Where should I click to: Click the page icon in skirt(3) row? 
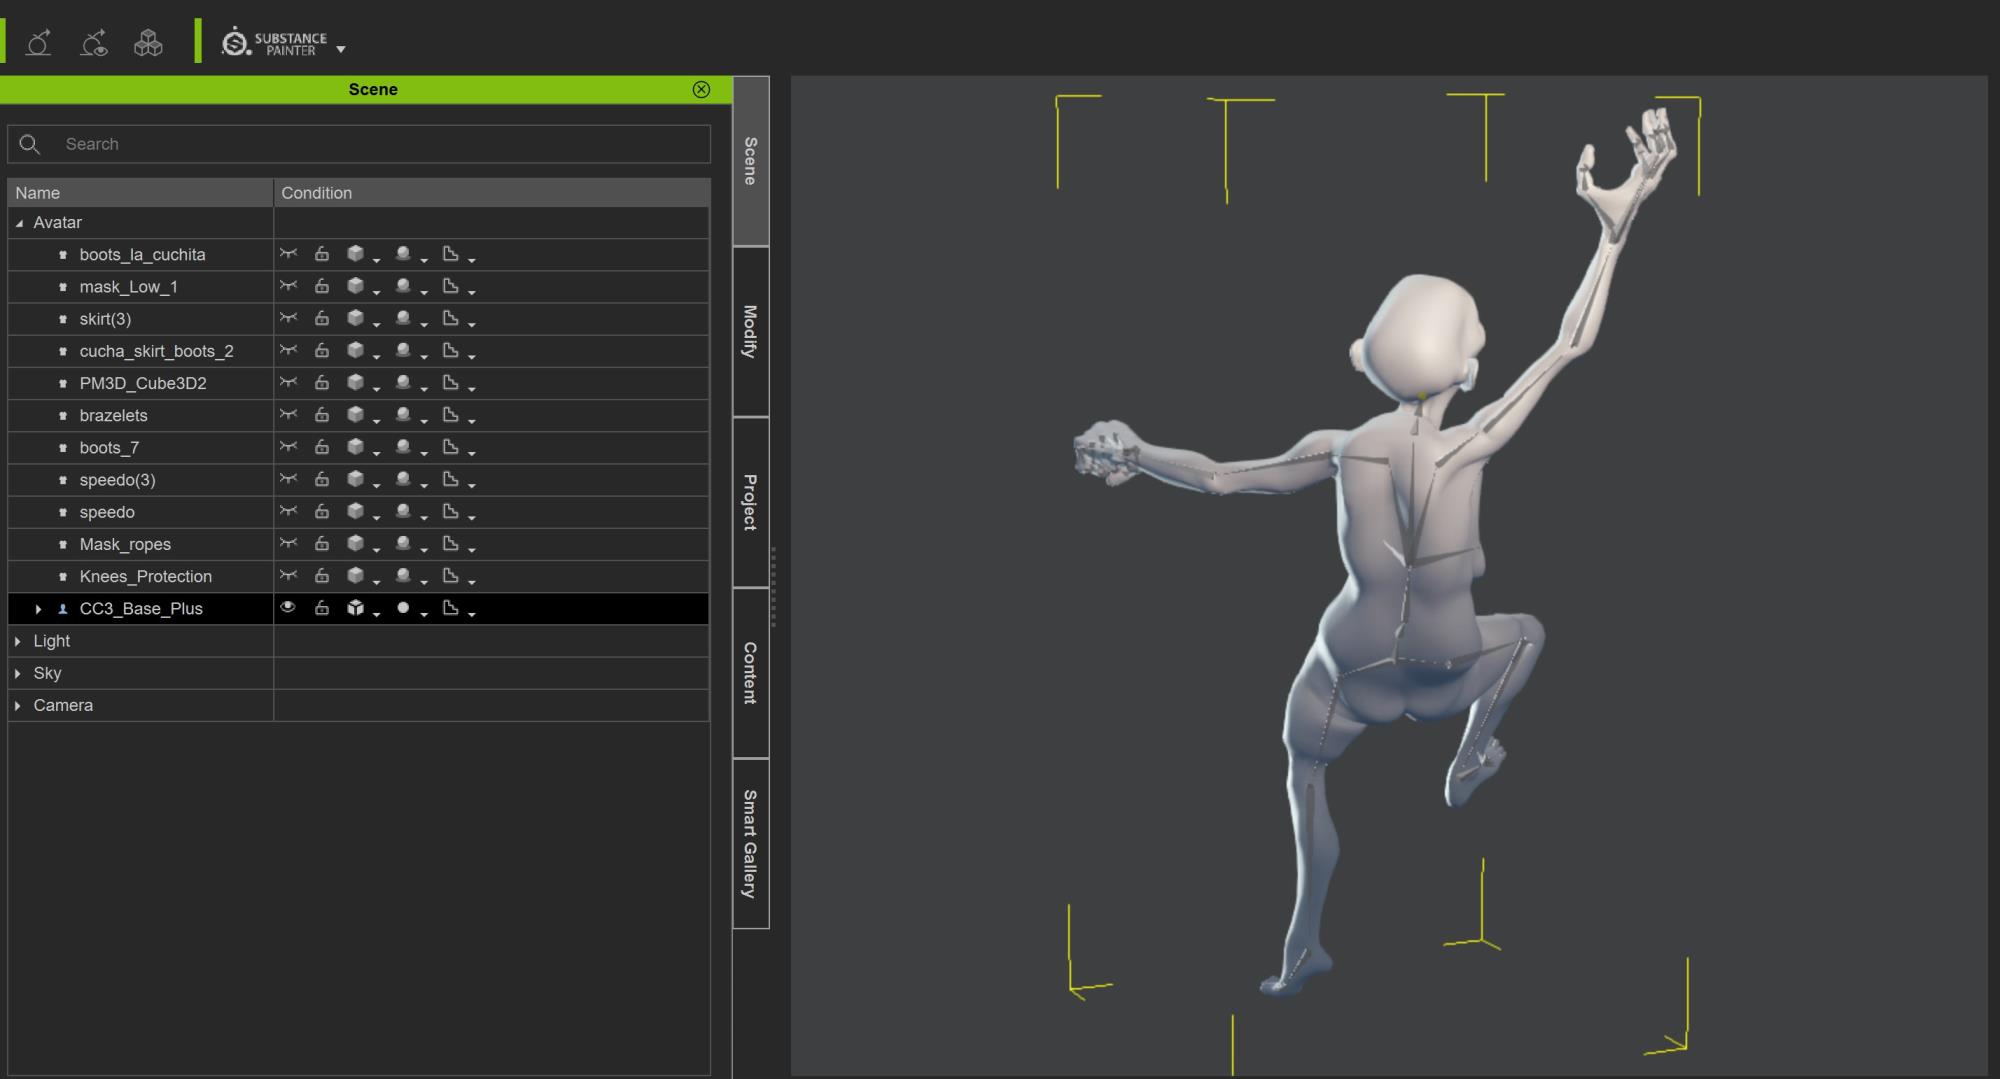(451, 317)
